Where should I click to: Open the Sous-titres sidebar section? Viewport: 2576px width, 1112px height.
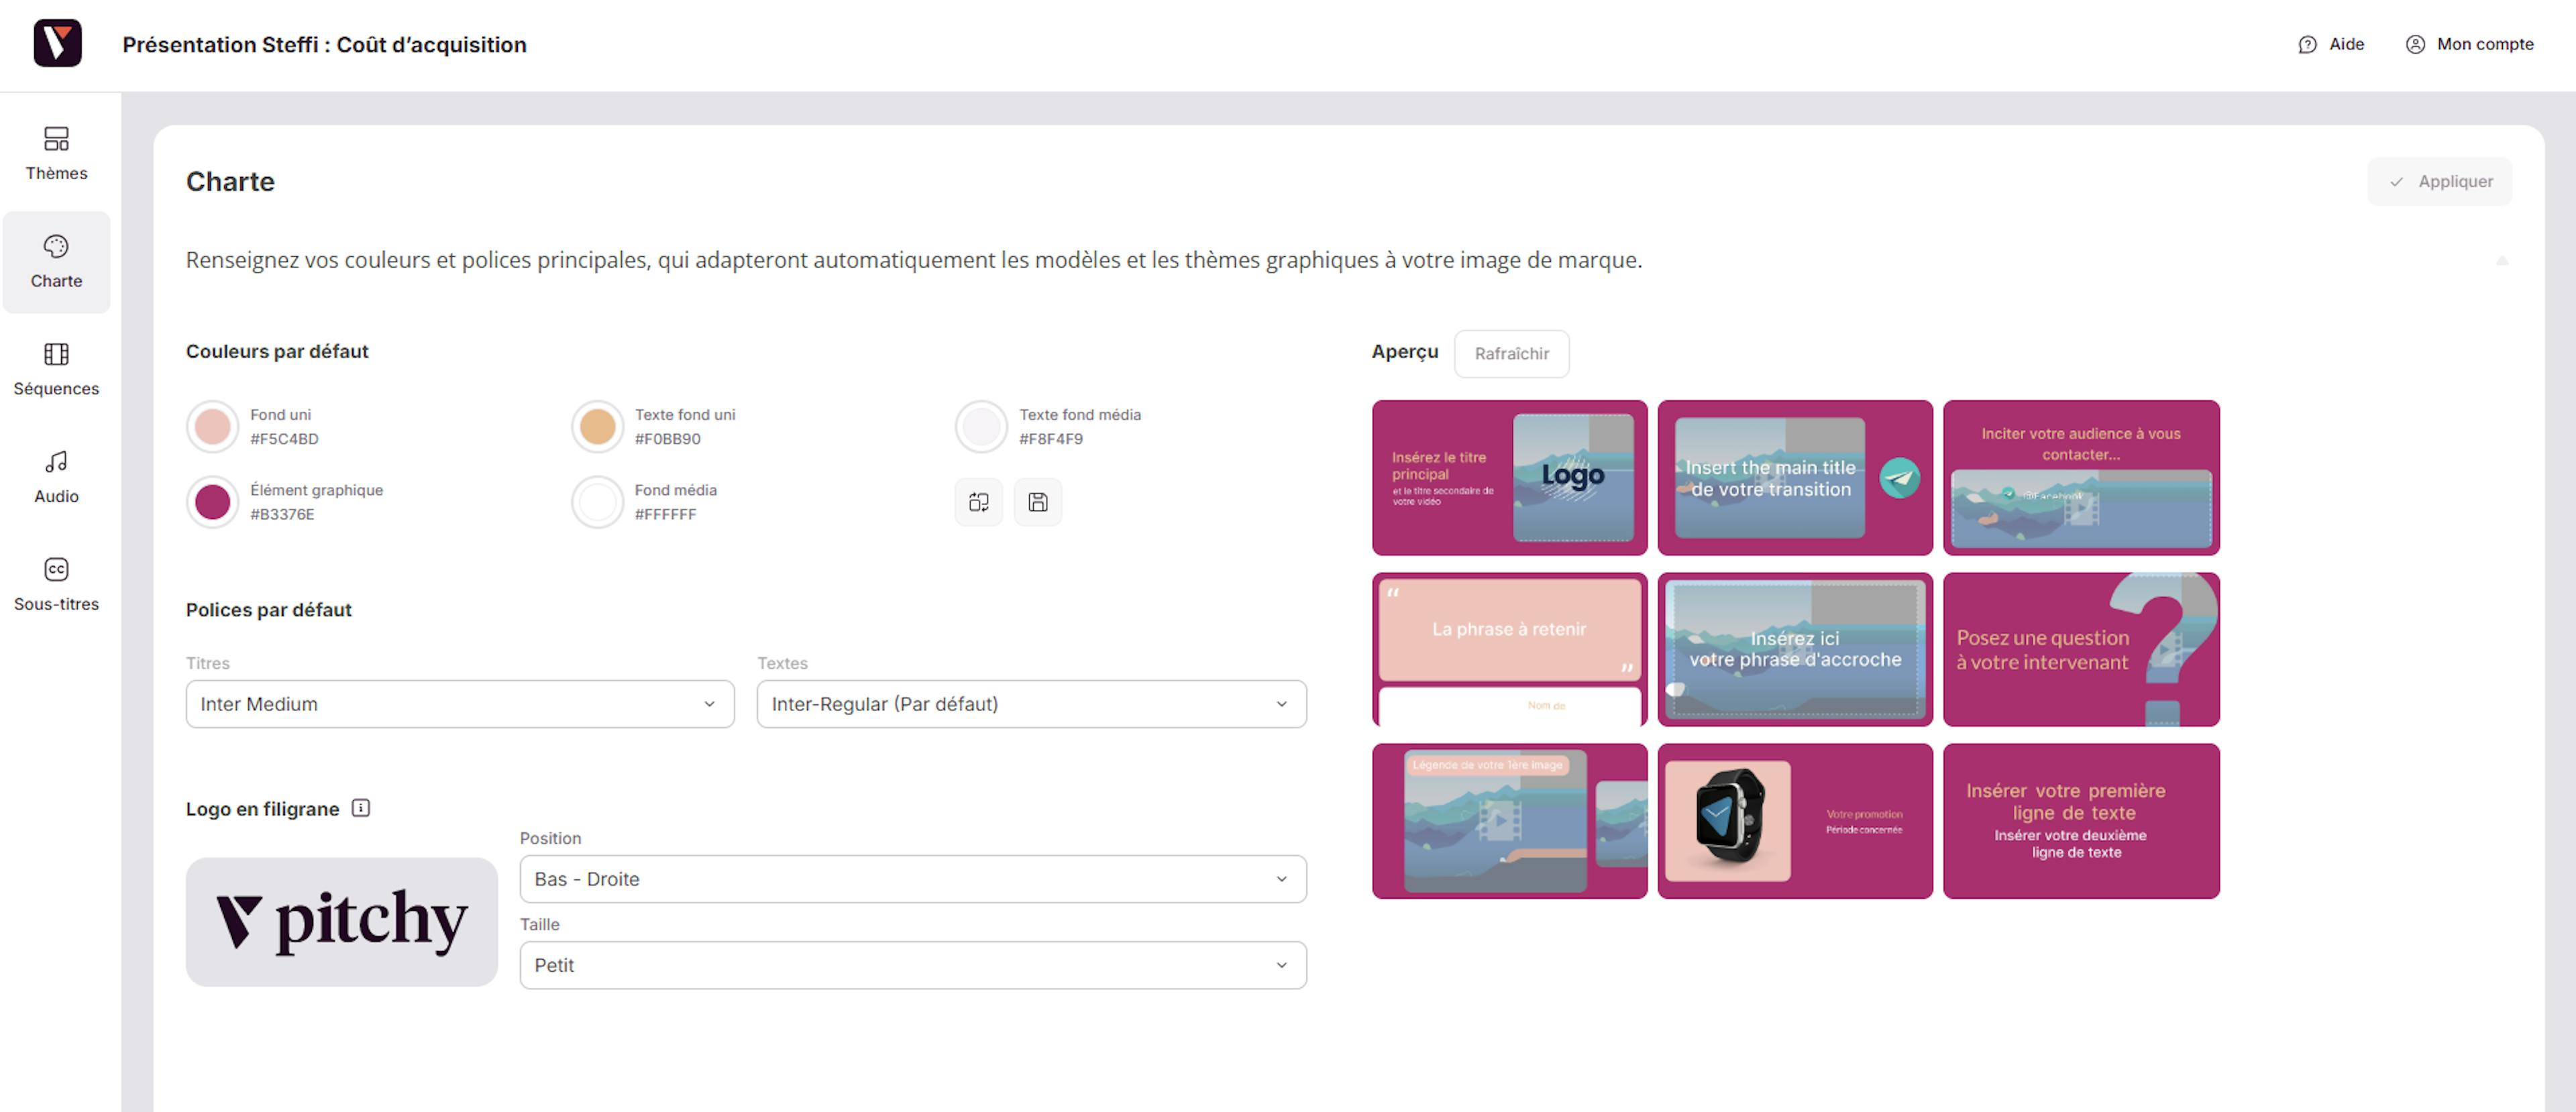[x=56, y=584]
